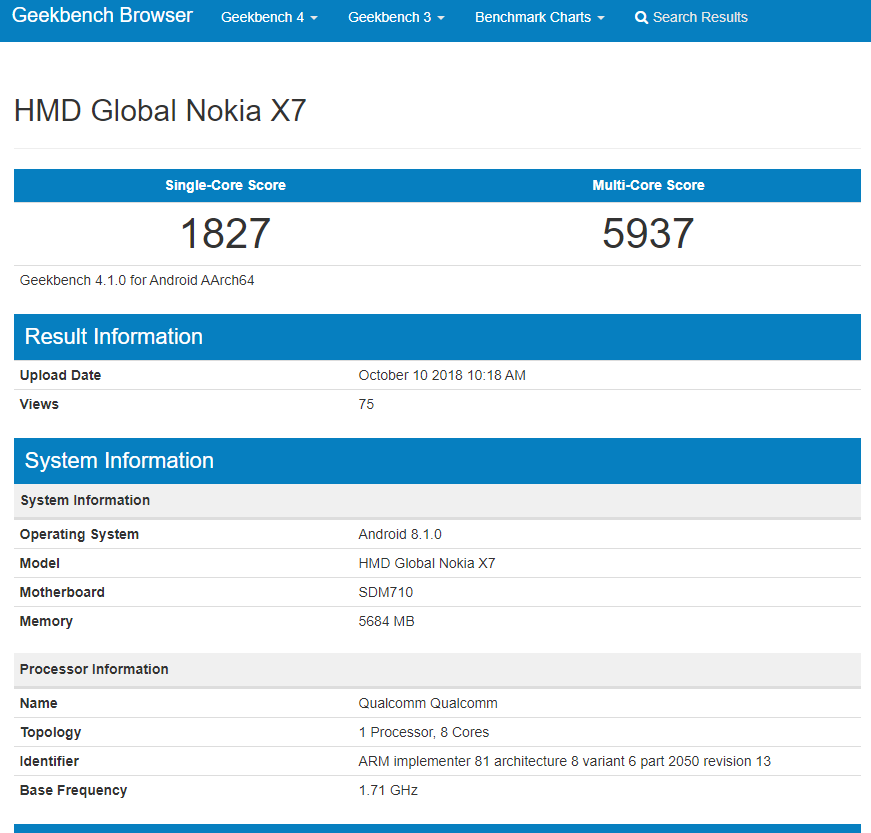Click the Search Results link text
The width and height of the screenshot is (871, 833).
point(700,17)
